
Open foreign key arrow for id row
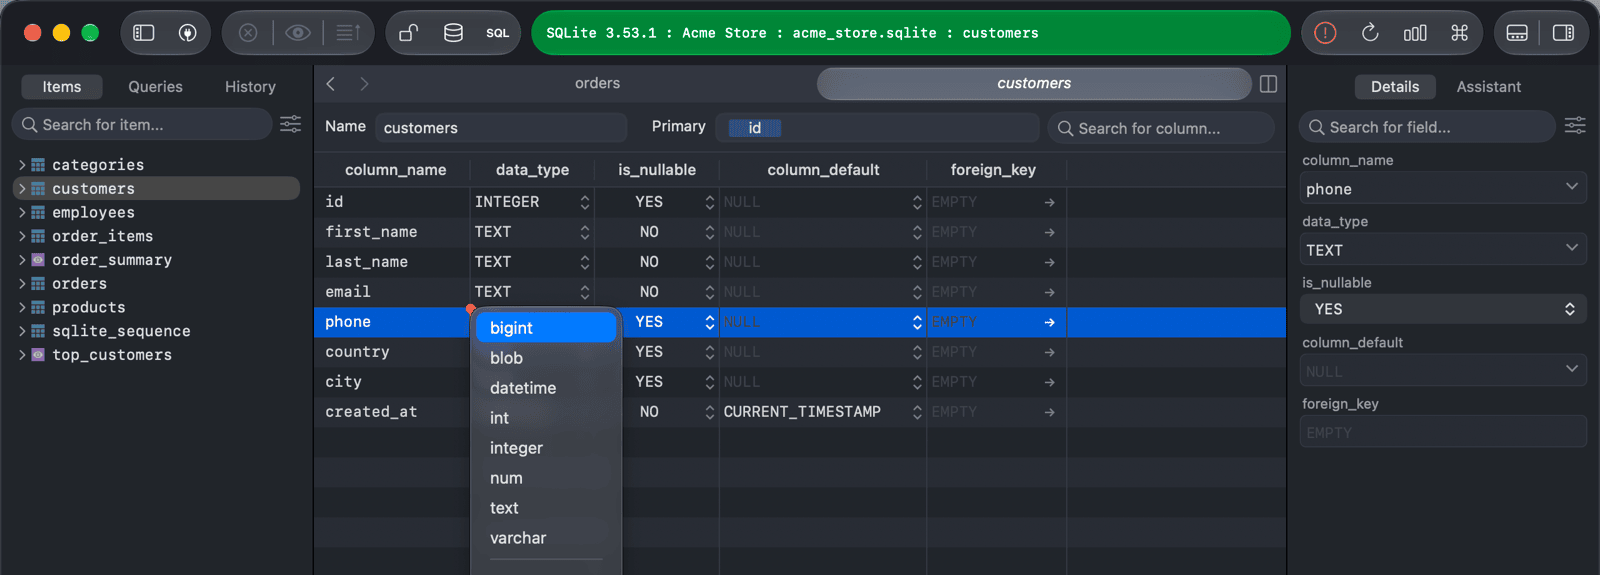coord(1049,202)
